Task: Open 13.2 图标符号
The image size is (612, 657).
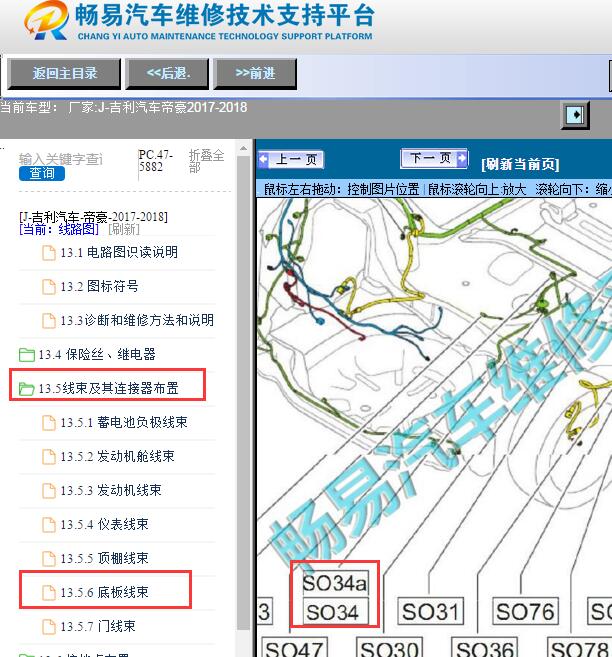Action: (x=99, y=287)
